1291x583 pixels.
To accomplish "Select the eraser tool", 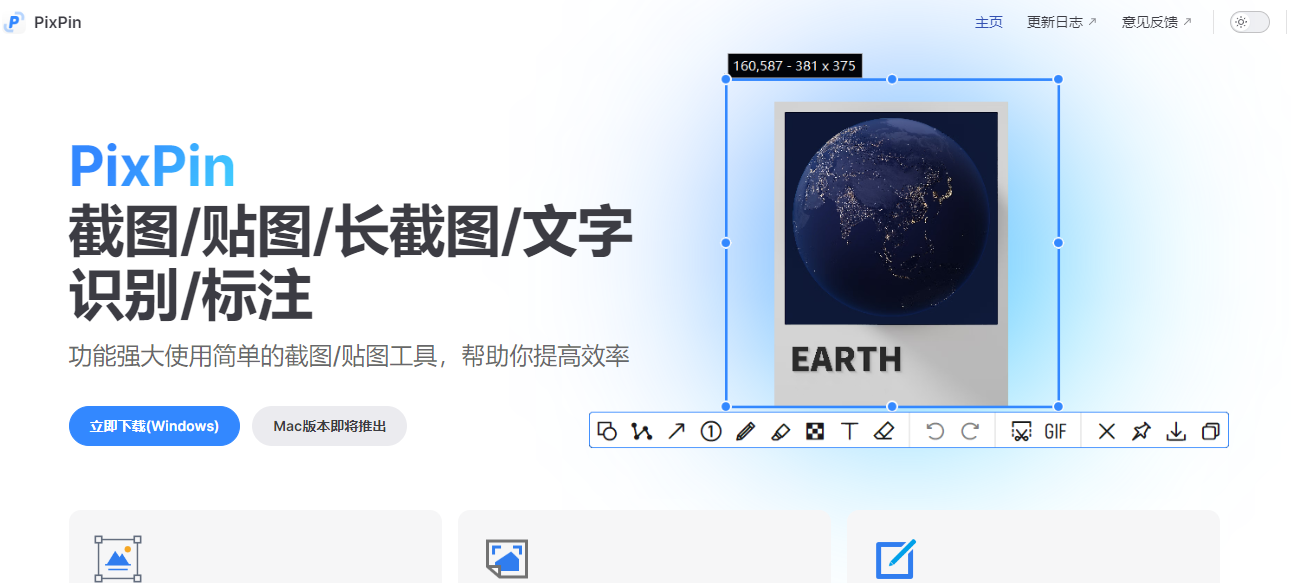I will coord(883,431).
